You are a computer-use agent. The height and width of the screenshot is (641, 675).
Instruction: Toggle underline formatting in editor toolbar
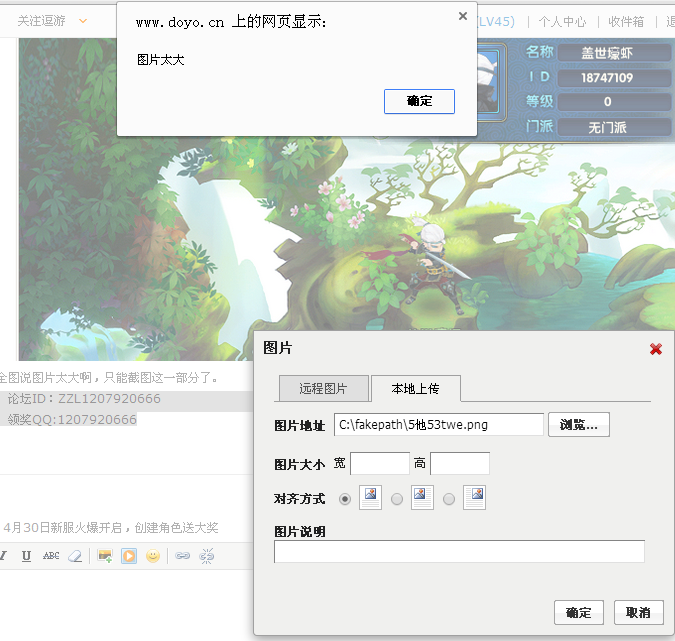pos(26,556)
